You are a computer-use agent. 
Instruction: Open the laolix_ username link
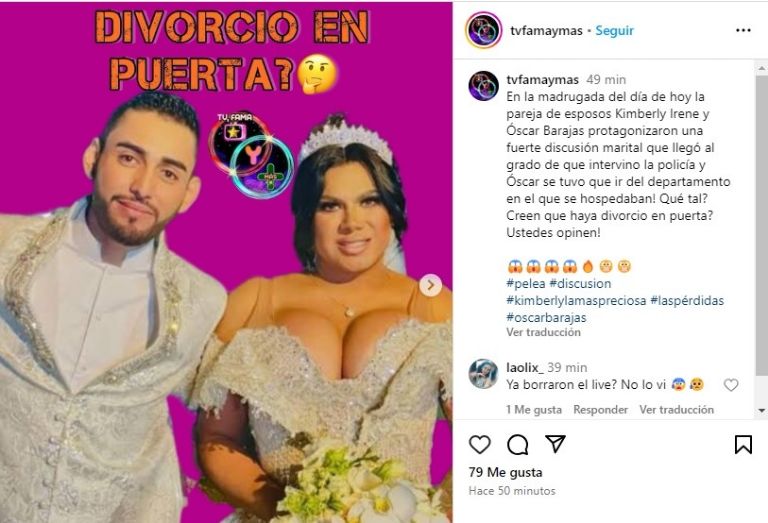(x=525, y=367)
